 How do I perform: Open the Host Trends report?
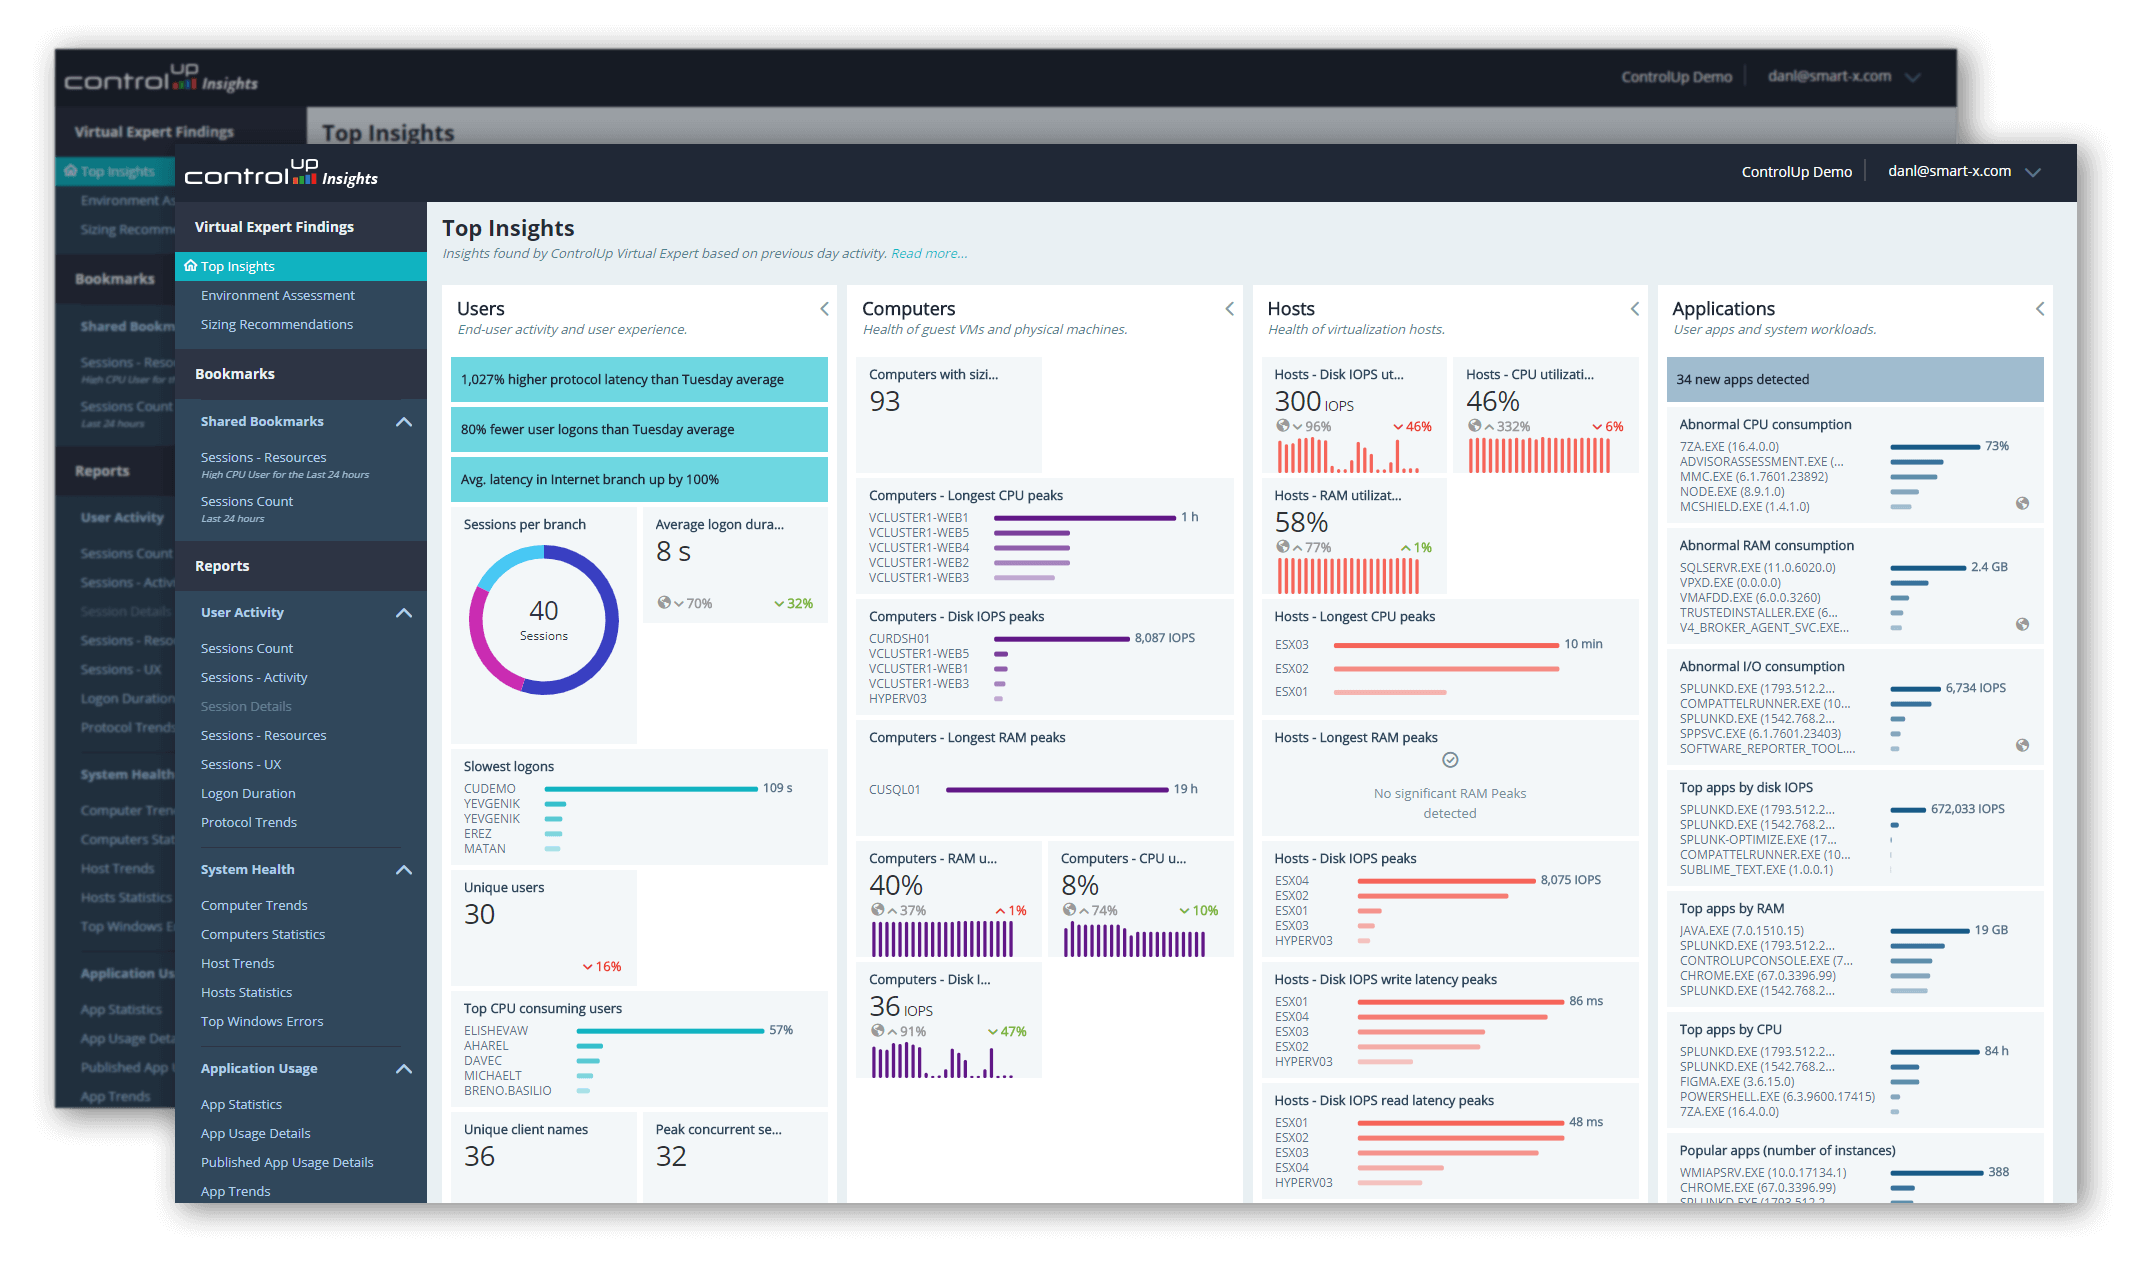click(x=238, y=963)
